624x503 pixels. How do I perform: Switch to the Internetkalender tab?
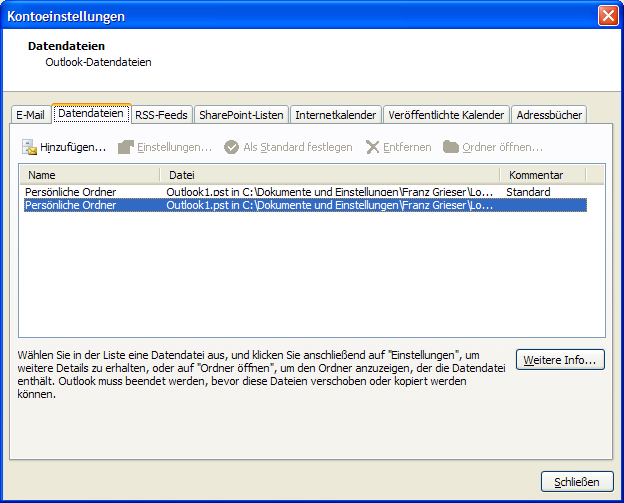(336, 115)
